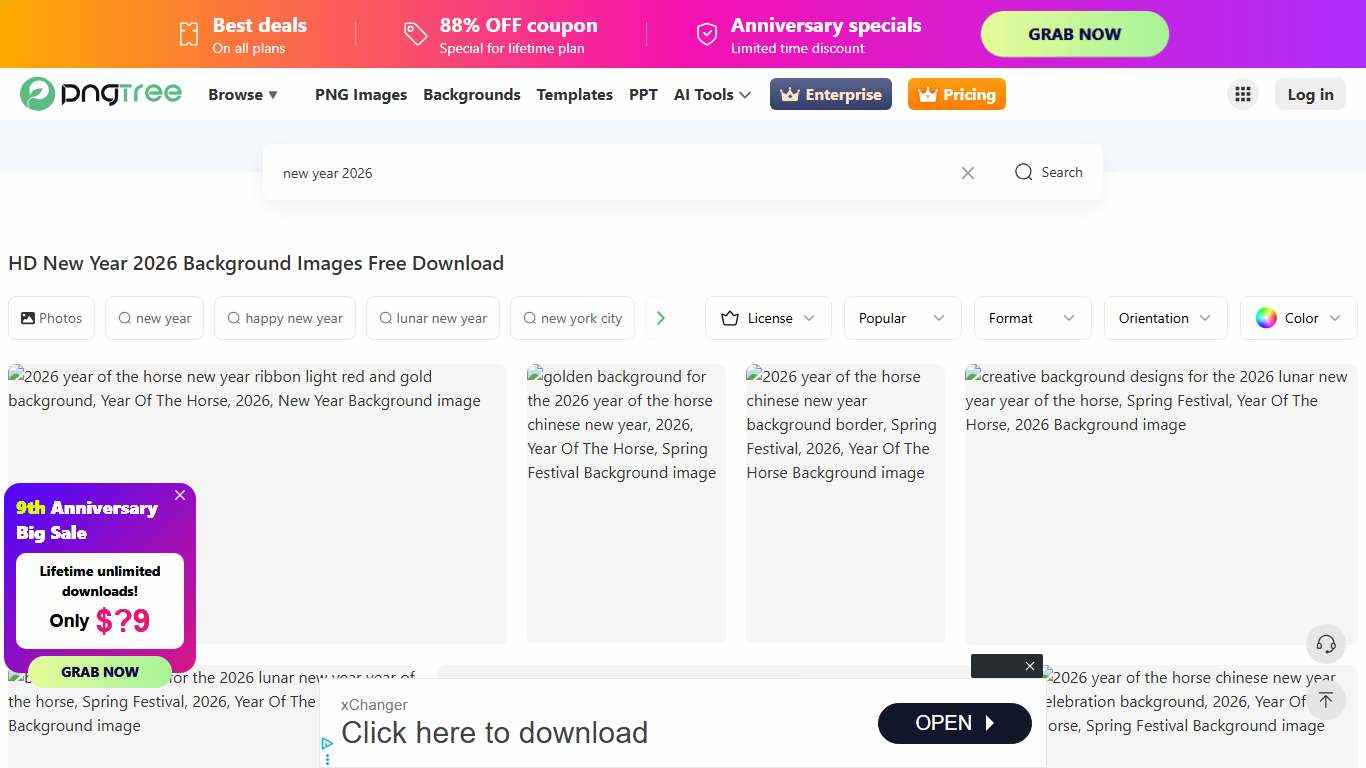Select the 'lunar new year' tag
The width and height of the screenshot is (1366, 768).
click(432, 318)
